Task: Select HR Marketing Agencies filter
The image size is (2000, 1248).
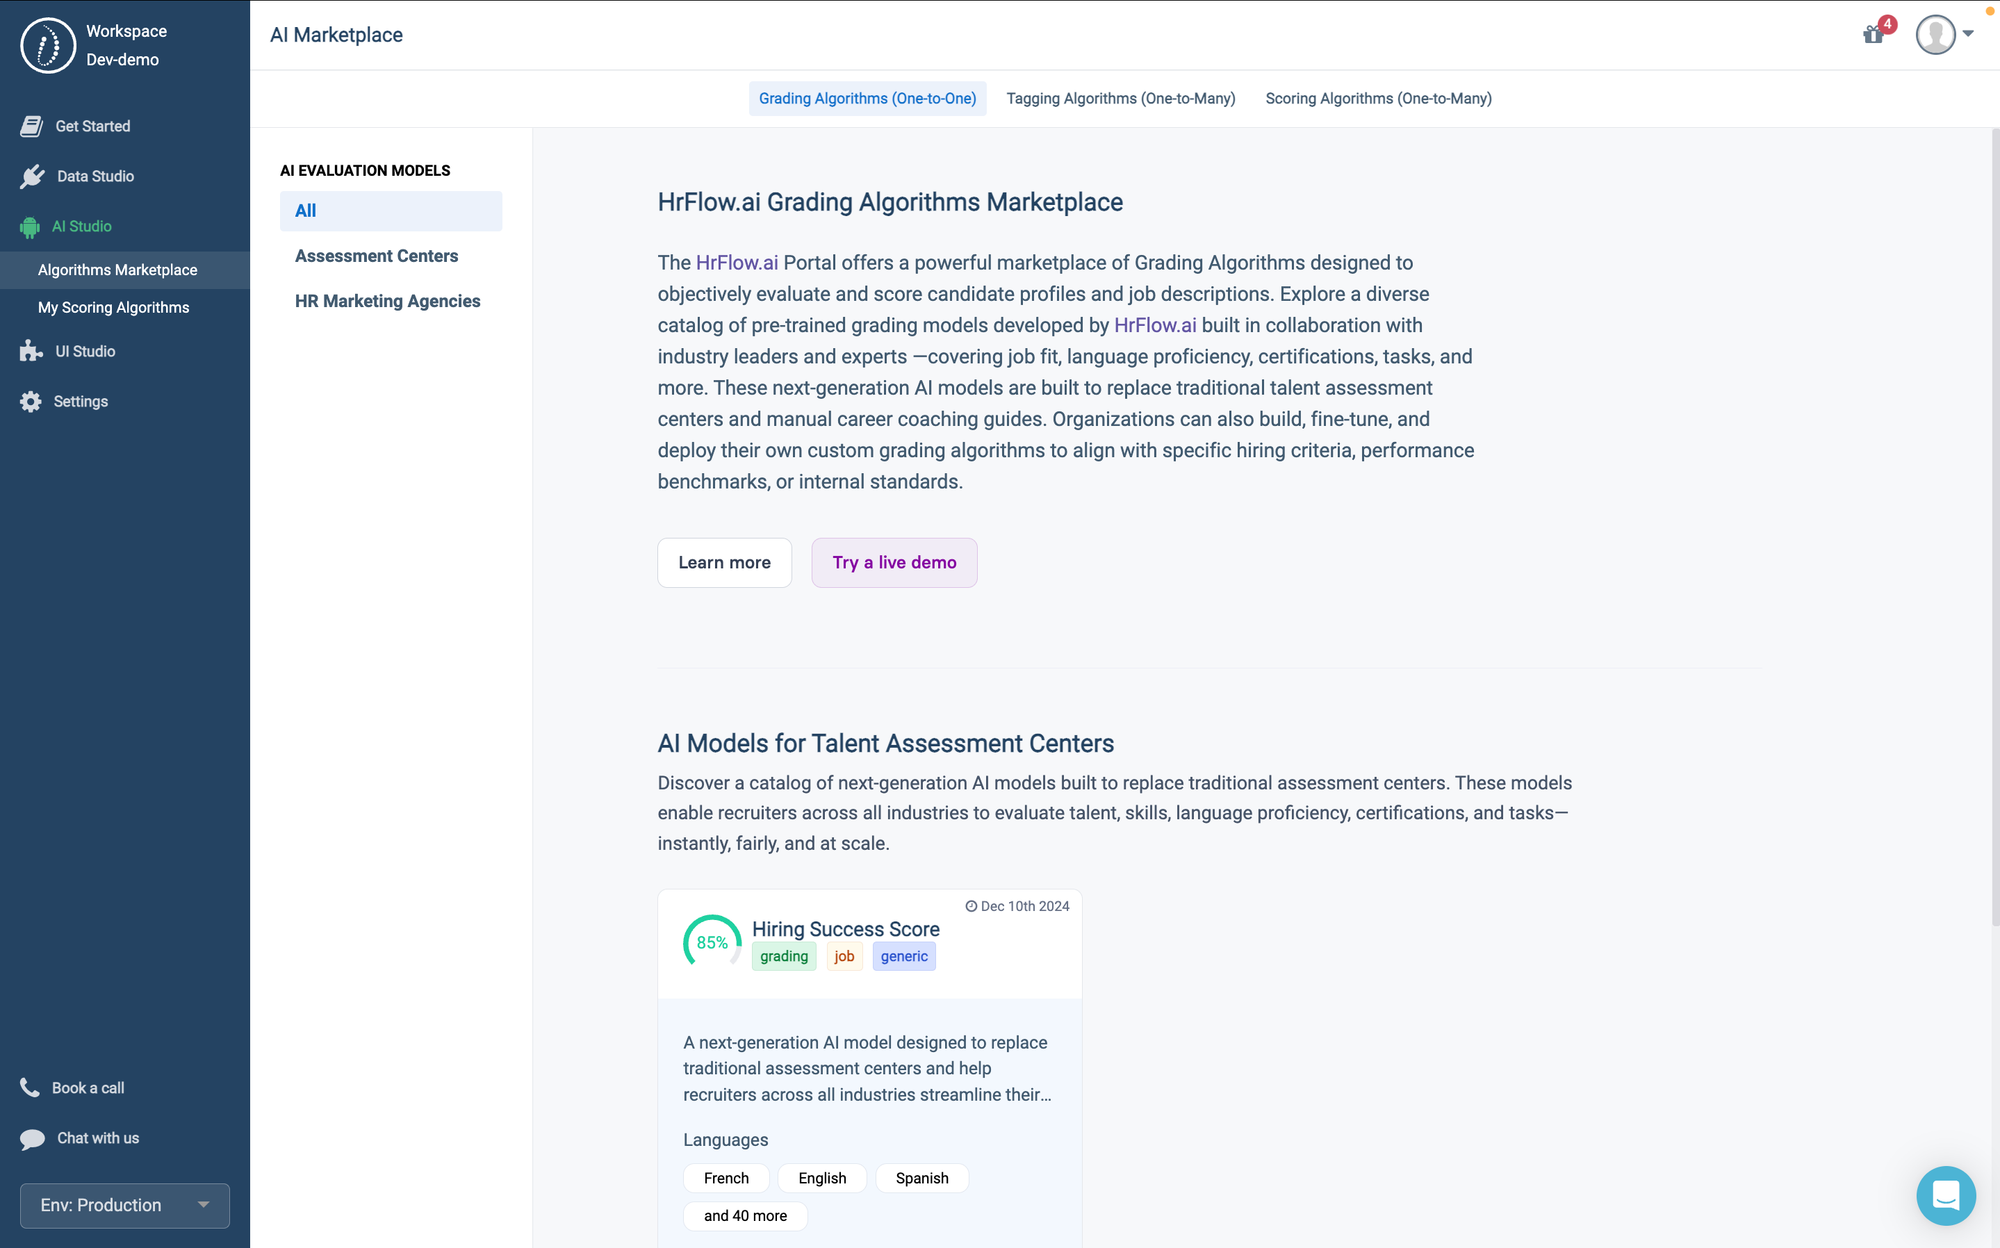Action: (387, 301)
